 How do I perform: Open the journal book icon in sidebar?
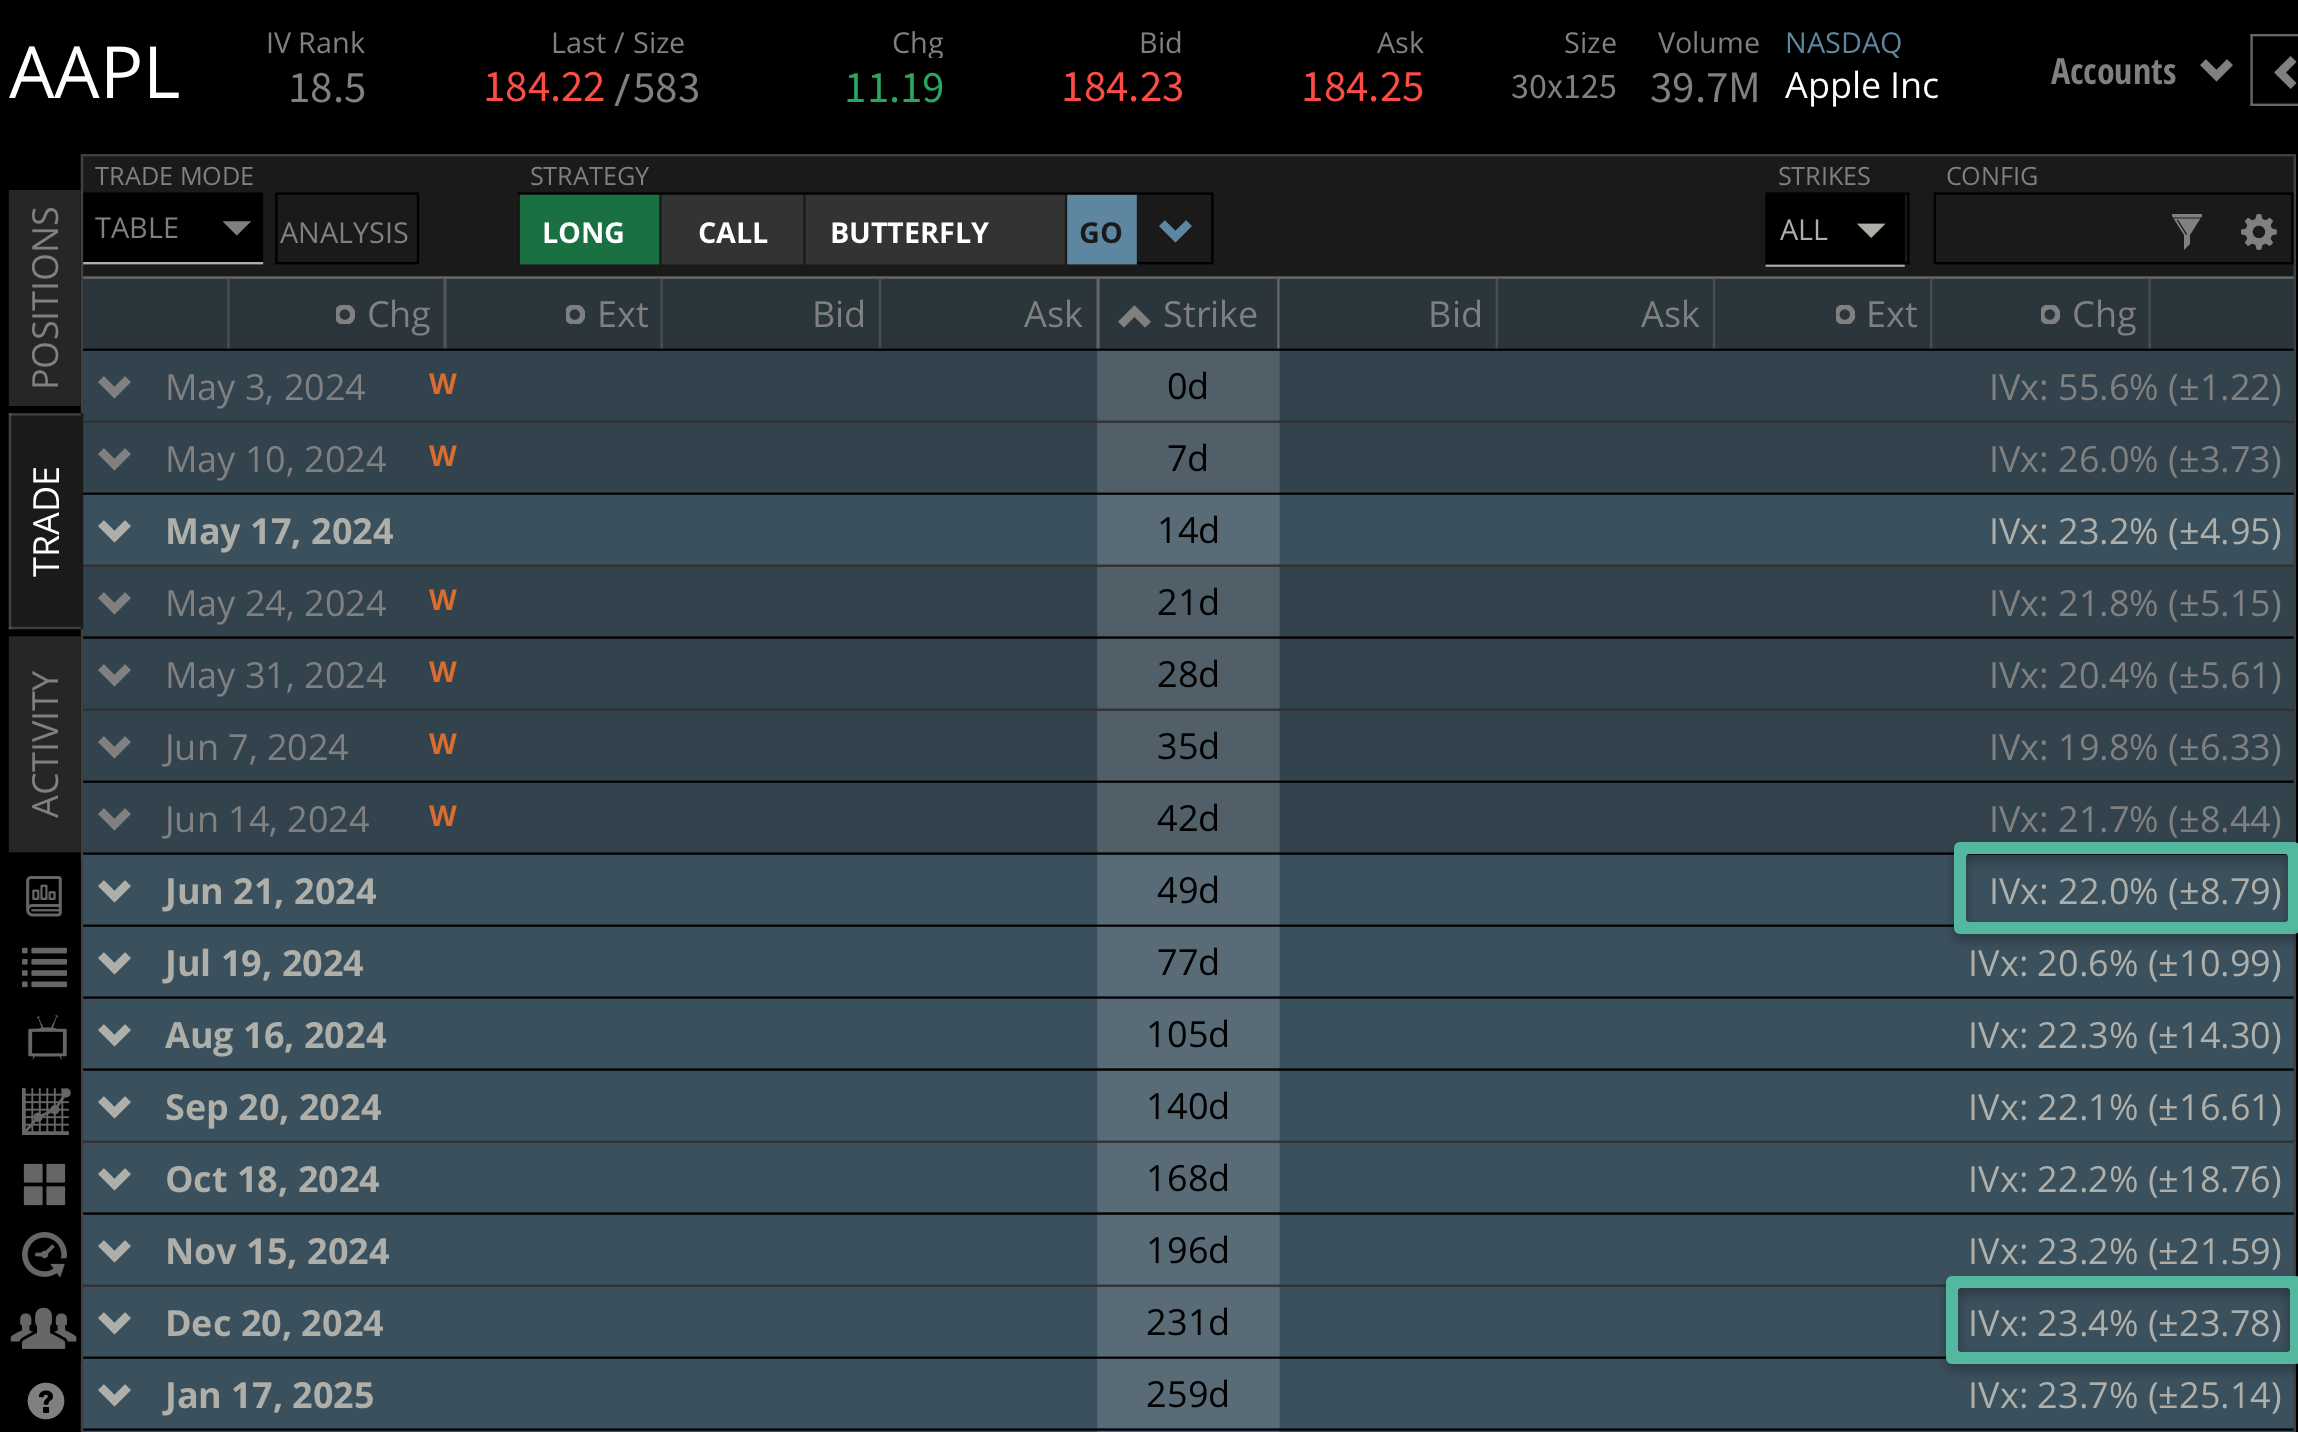(x=45, y=896)
